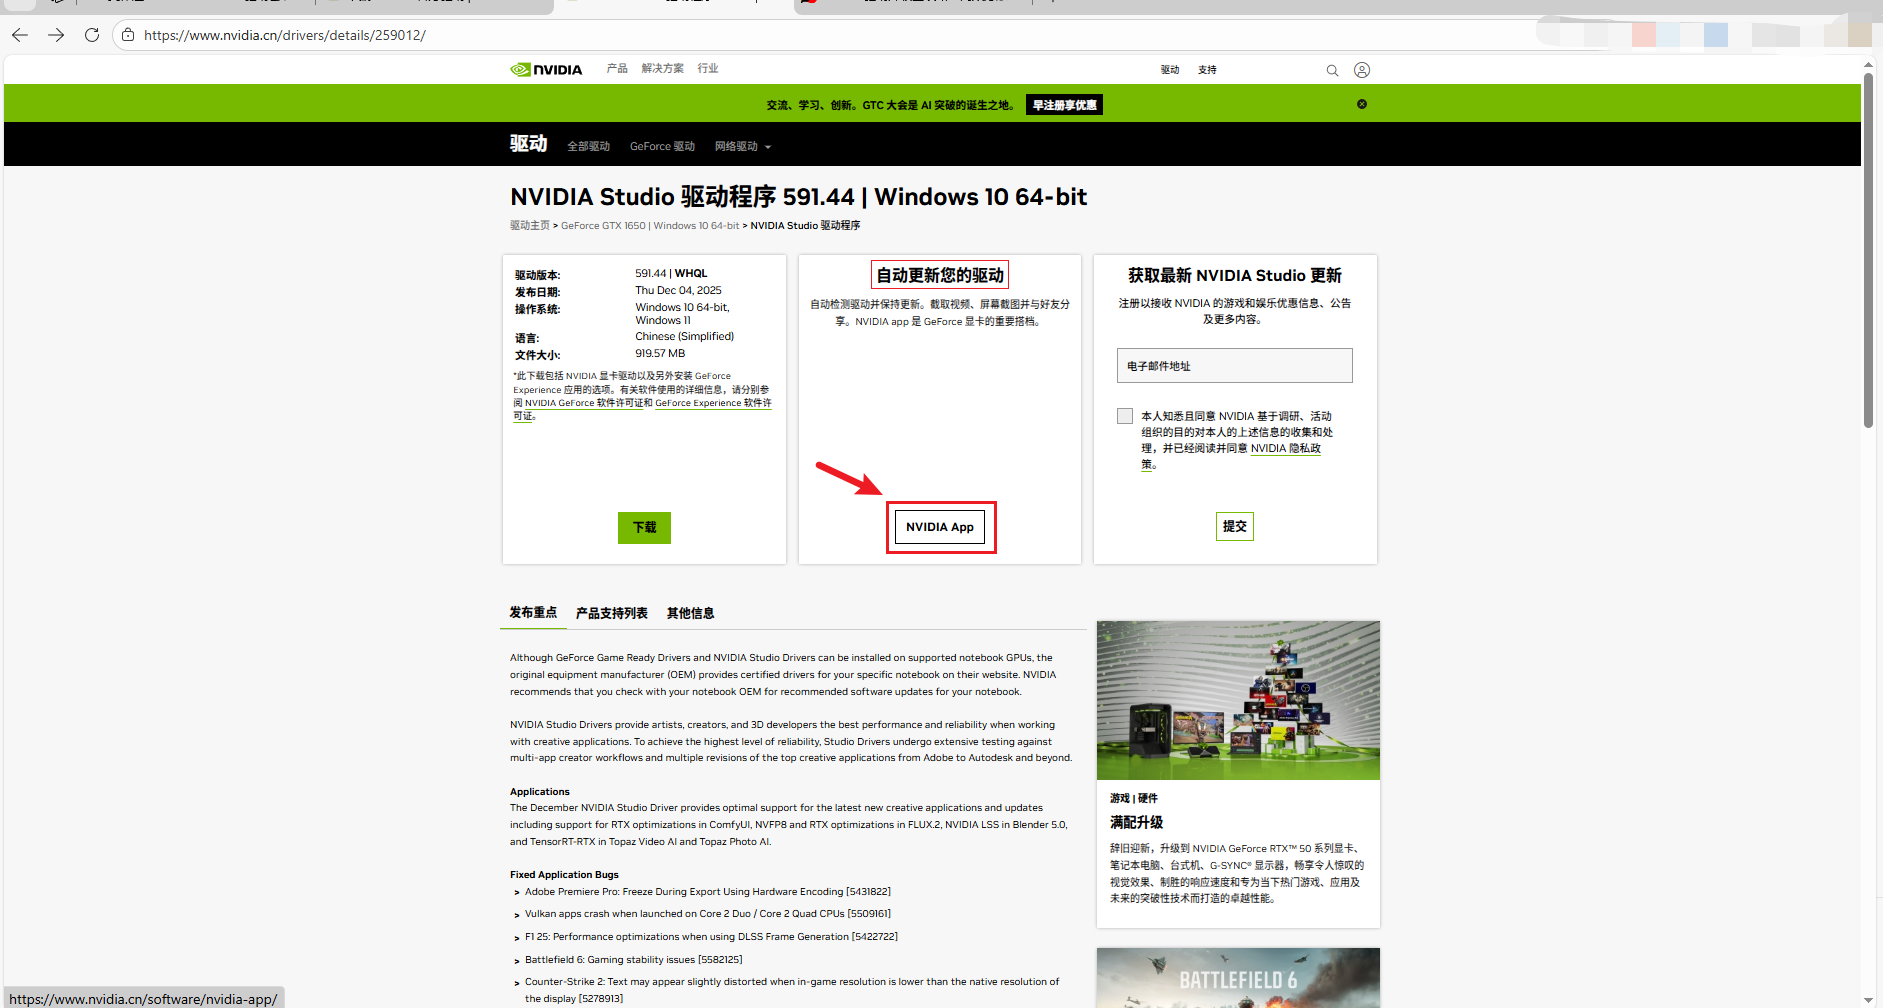Open the 产品 menu
This screenshot has width=1883, height=1008.
(x=617, y=68)
